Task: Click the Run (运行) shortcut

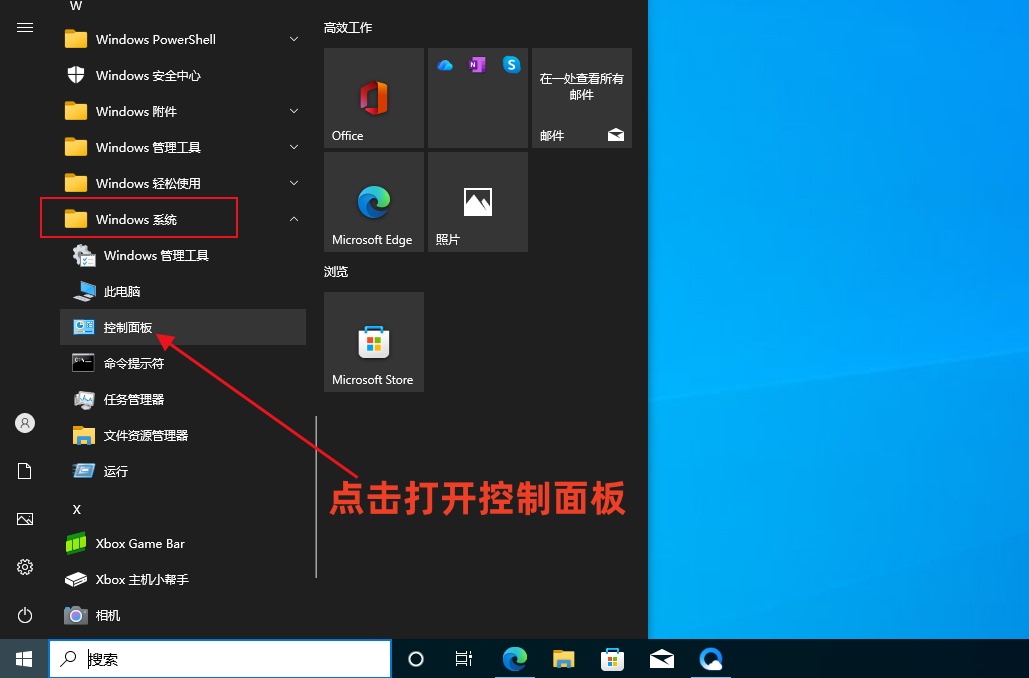Action: (x=115, y=471)
